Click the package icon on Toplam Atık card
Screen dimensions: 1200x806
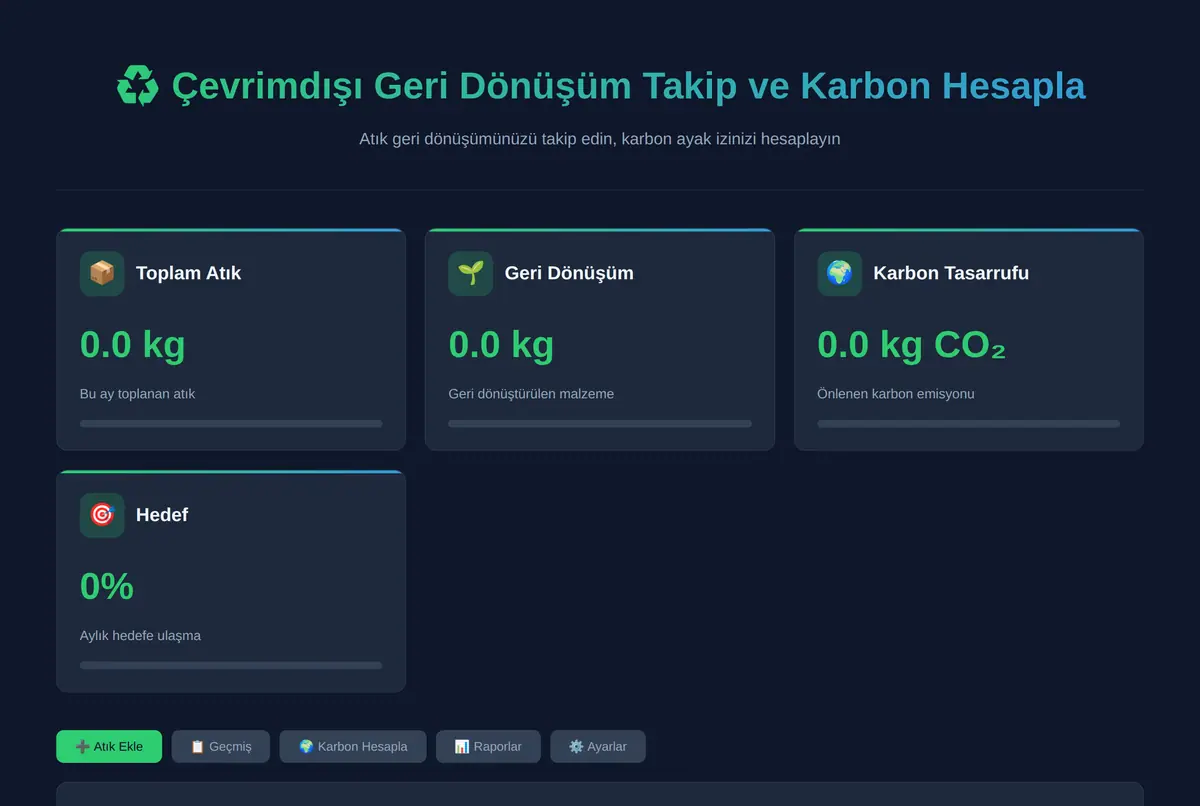(x=102, y=273)
